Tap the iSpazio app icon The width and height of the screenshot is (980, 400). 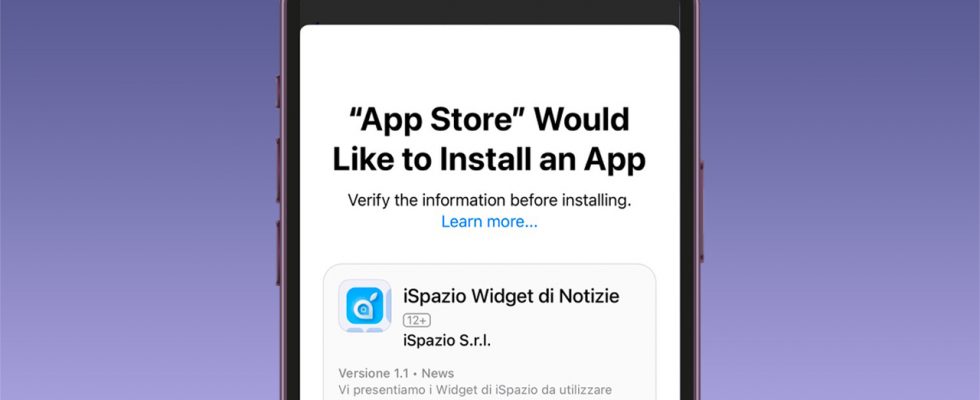pos(365,306)
